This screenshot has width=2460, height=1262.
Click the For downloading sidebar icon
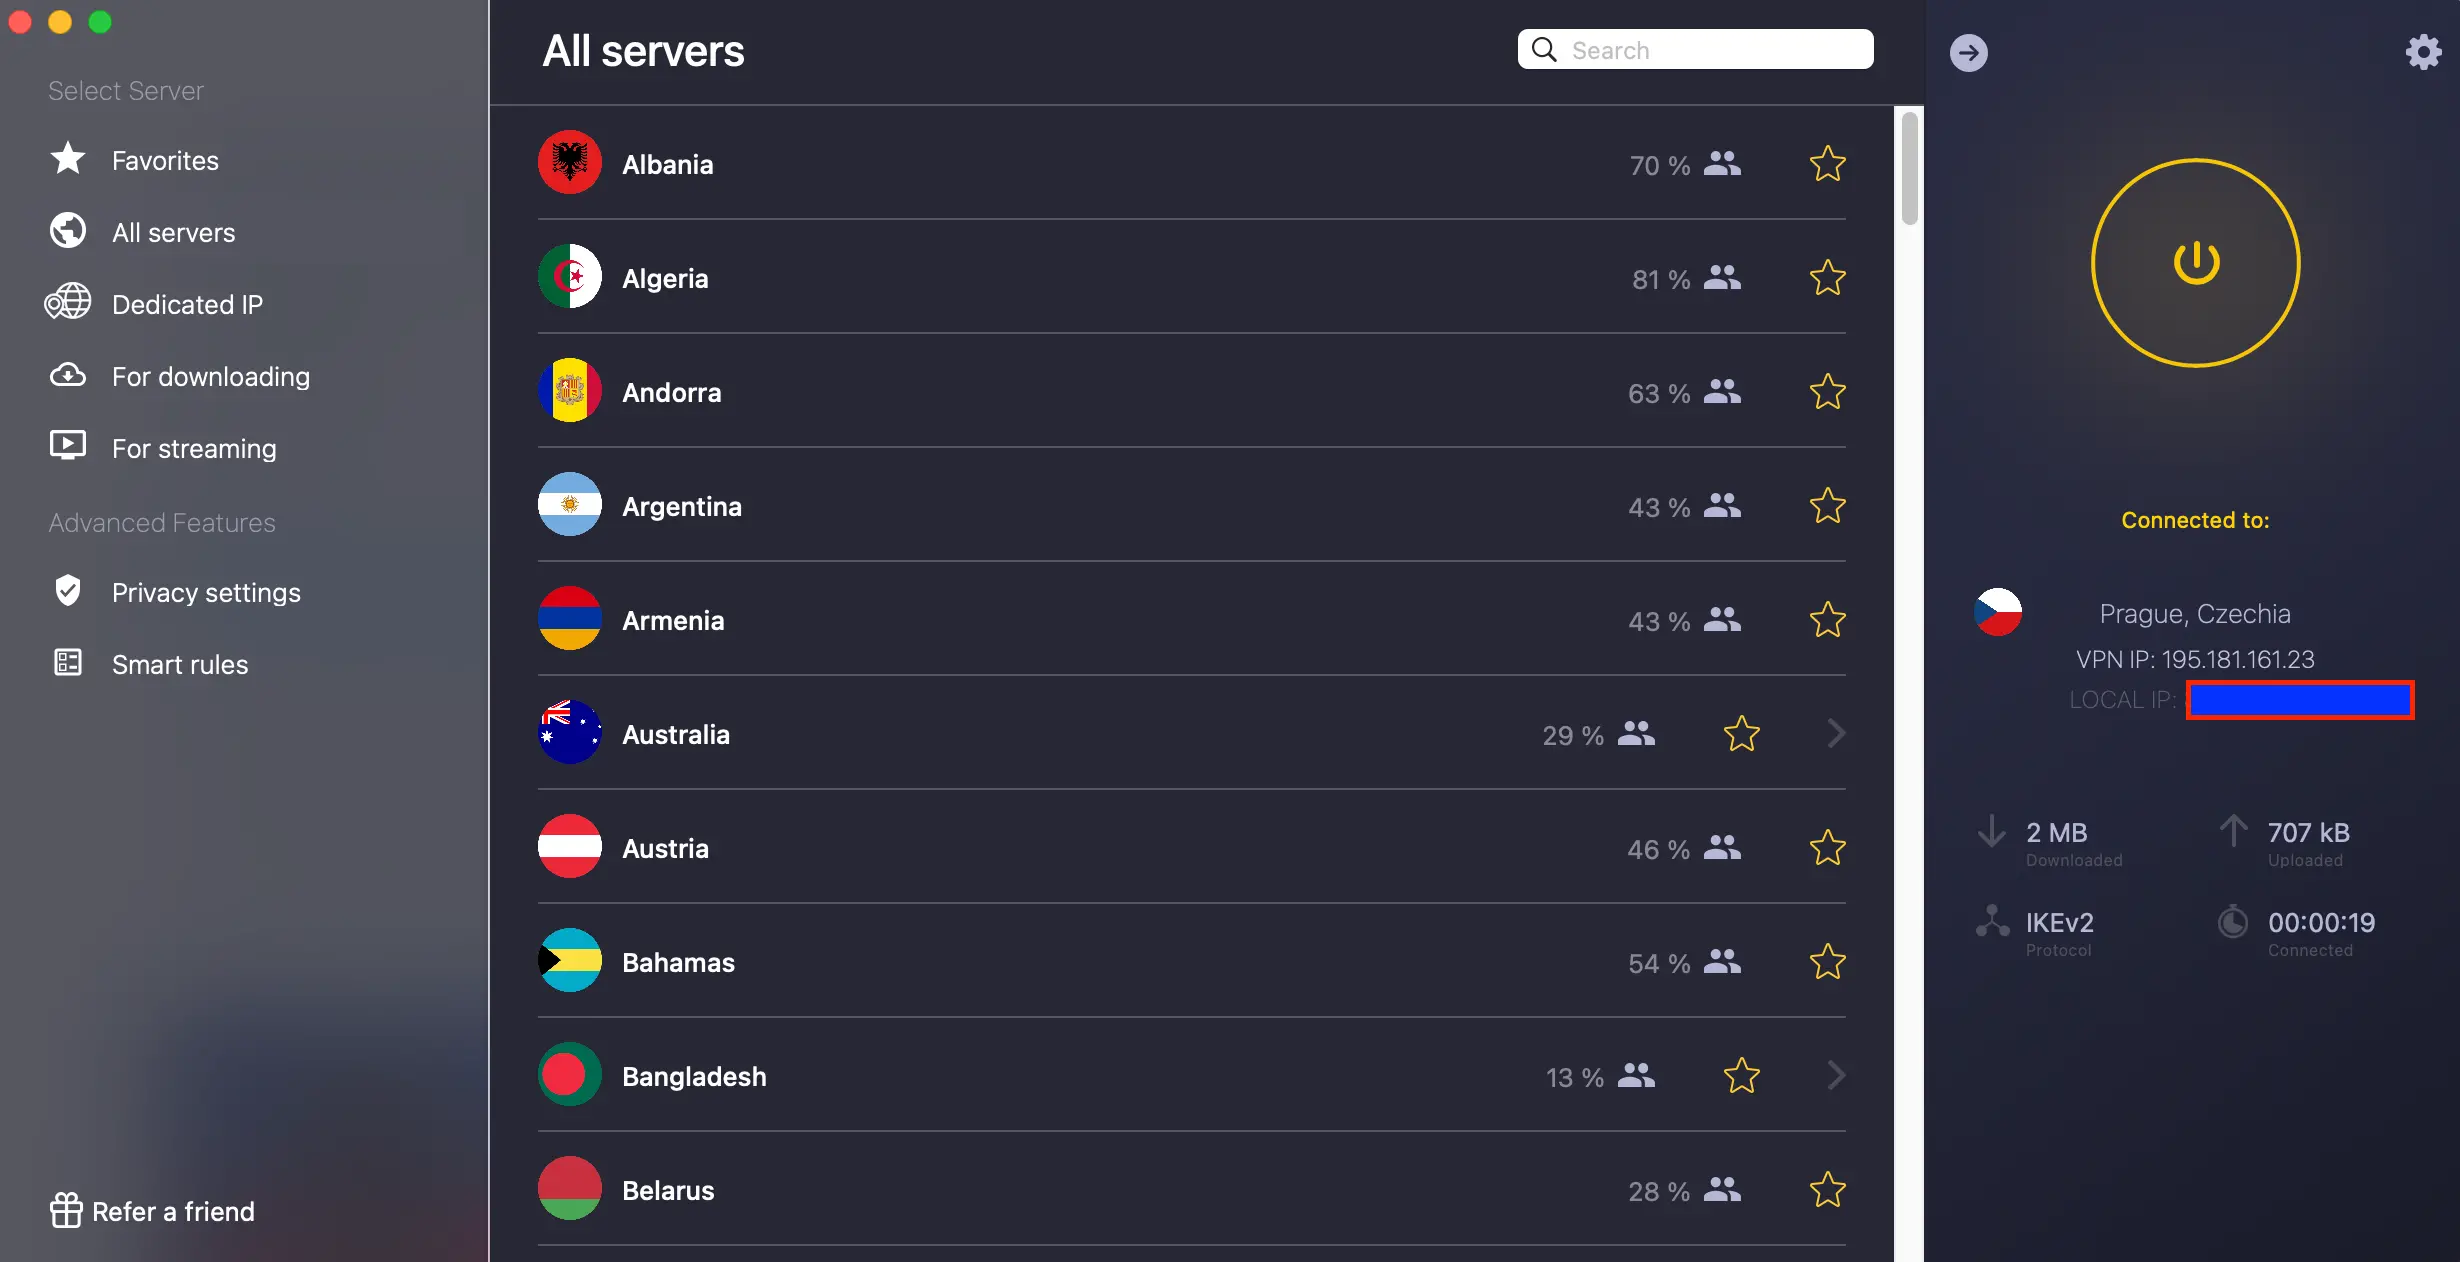(x=68, y=375)
